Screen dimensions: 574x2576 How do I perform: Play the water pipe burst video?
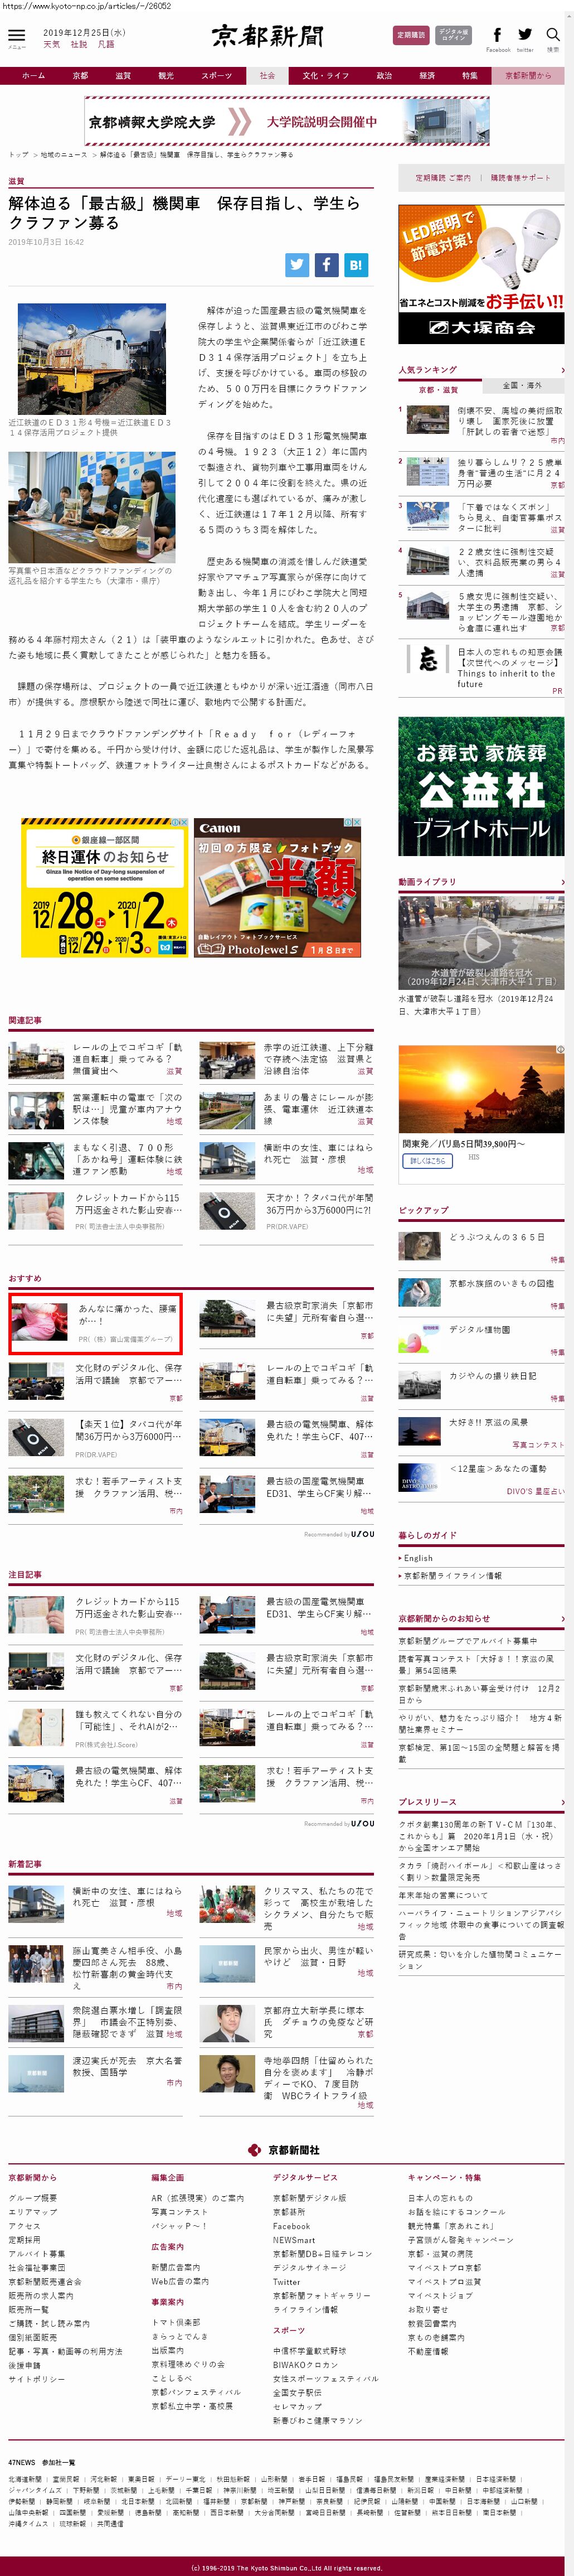481,942
